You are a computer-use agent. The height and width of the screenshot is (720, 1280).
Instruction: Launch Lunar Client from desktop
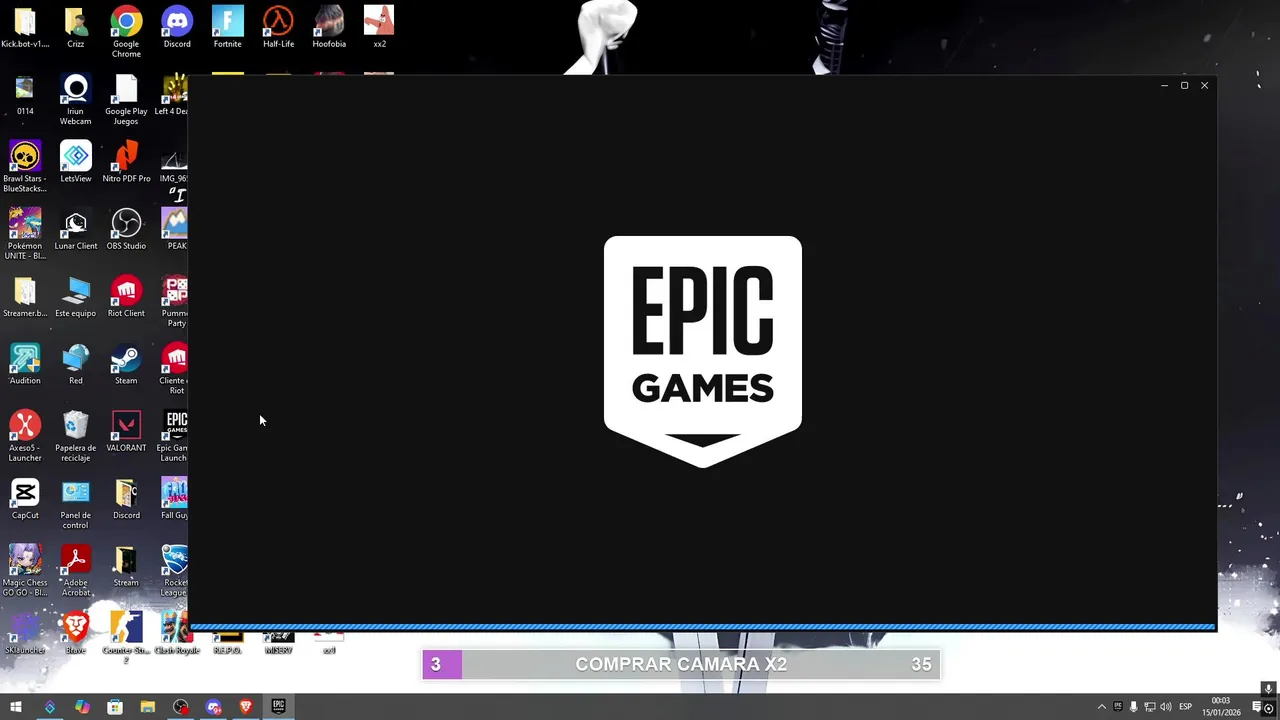click(75, 229)
